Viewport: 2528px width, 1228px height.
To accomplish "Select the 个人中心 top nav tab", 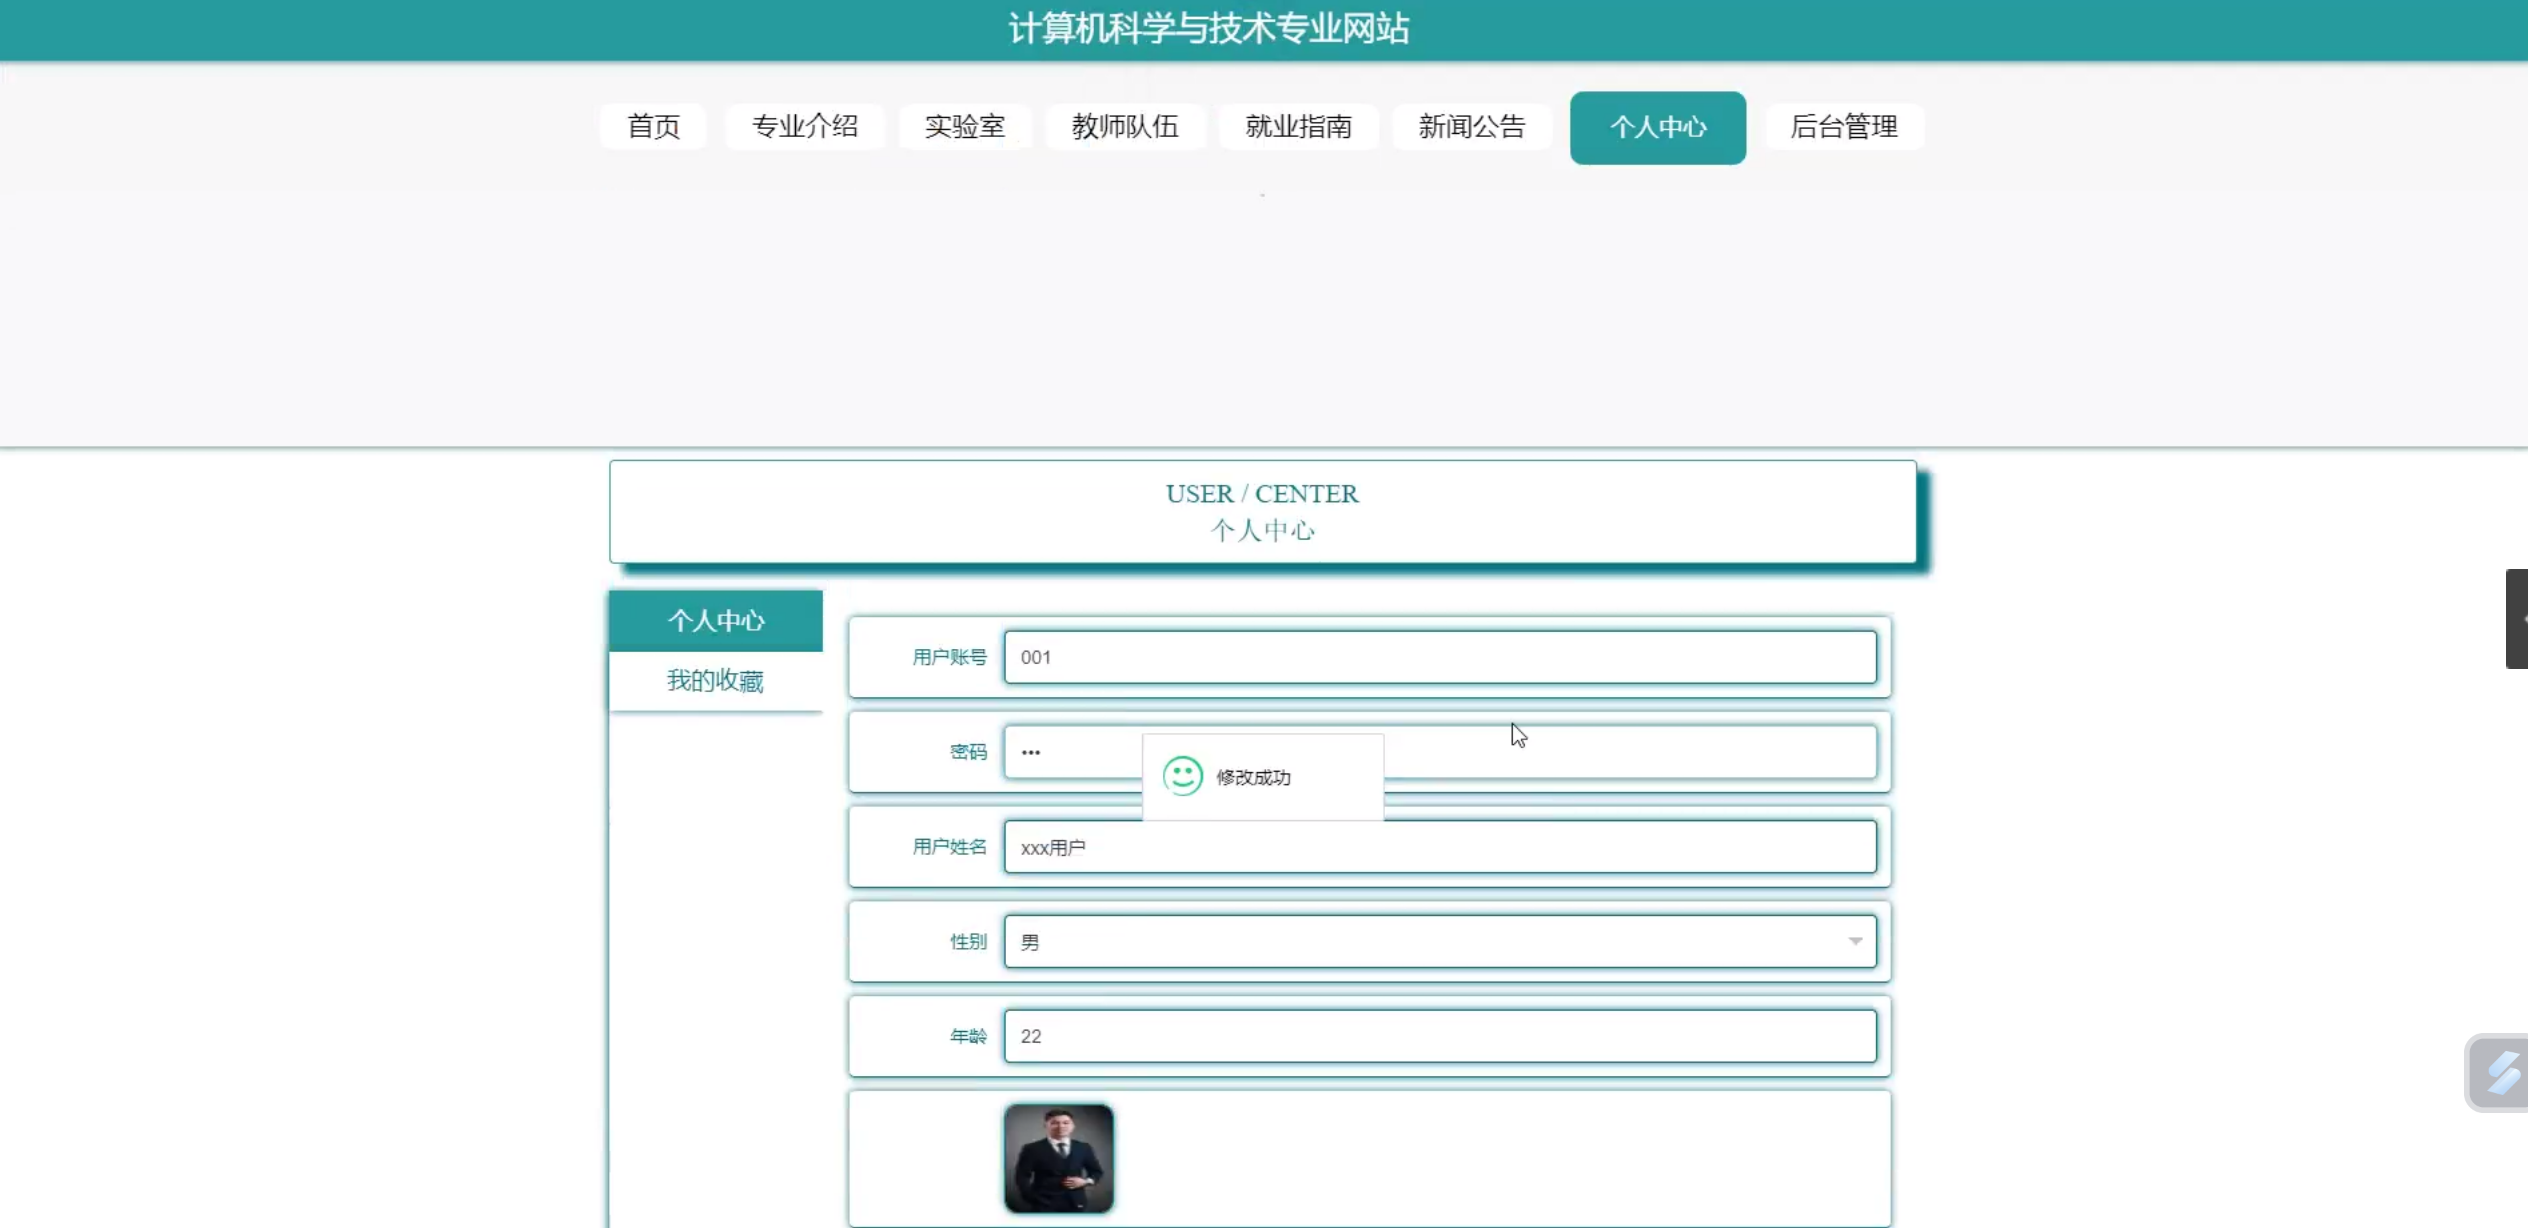I will pos(1657,128).
